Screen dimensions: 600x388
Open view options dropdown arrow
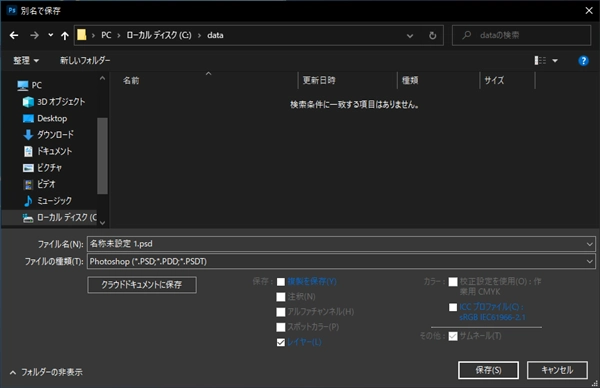pyautogui.click(x=555, y=60)
